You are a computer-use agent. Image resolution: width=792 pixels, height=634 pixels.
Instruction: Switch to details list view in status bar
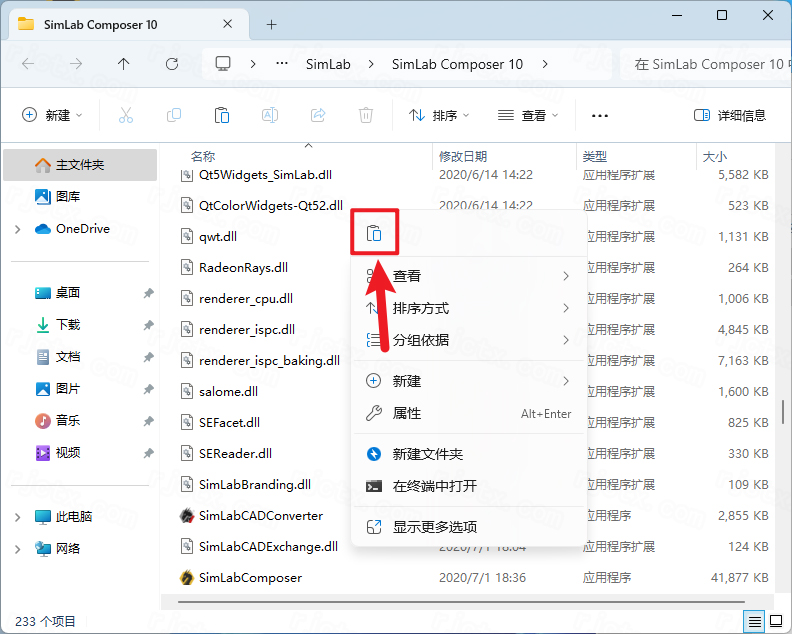755,621
